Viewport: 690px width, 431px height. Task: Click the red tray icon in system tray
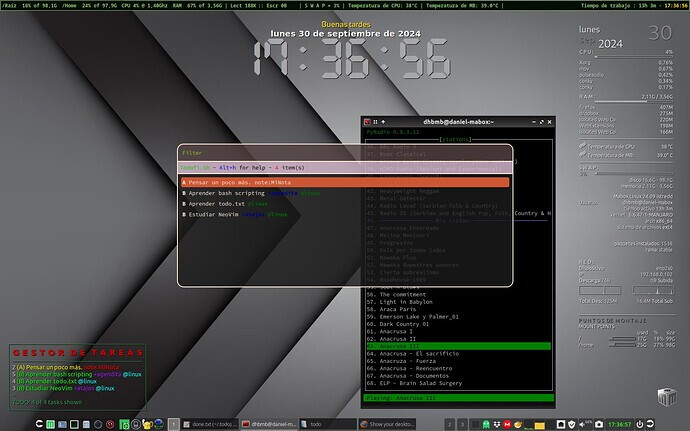click(x=506, y=424)
